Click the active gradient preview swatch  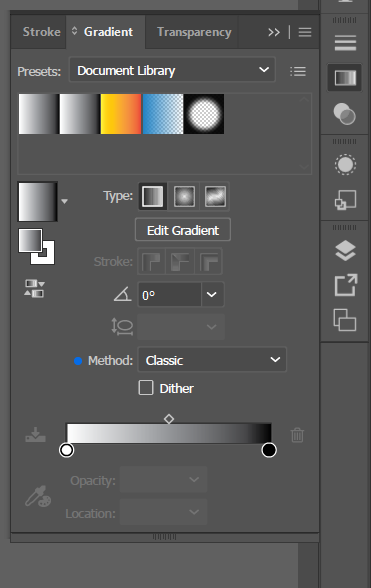(x=38, y=202)
